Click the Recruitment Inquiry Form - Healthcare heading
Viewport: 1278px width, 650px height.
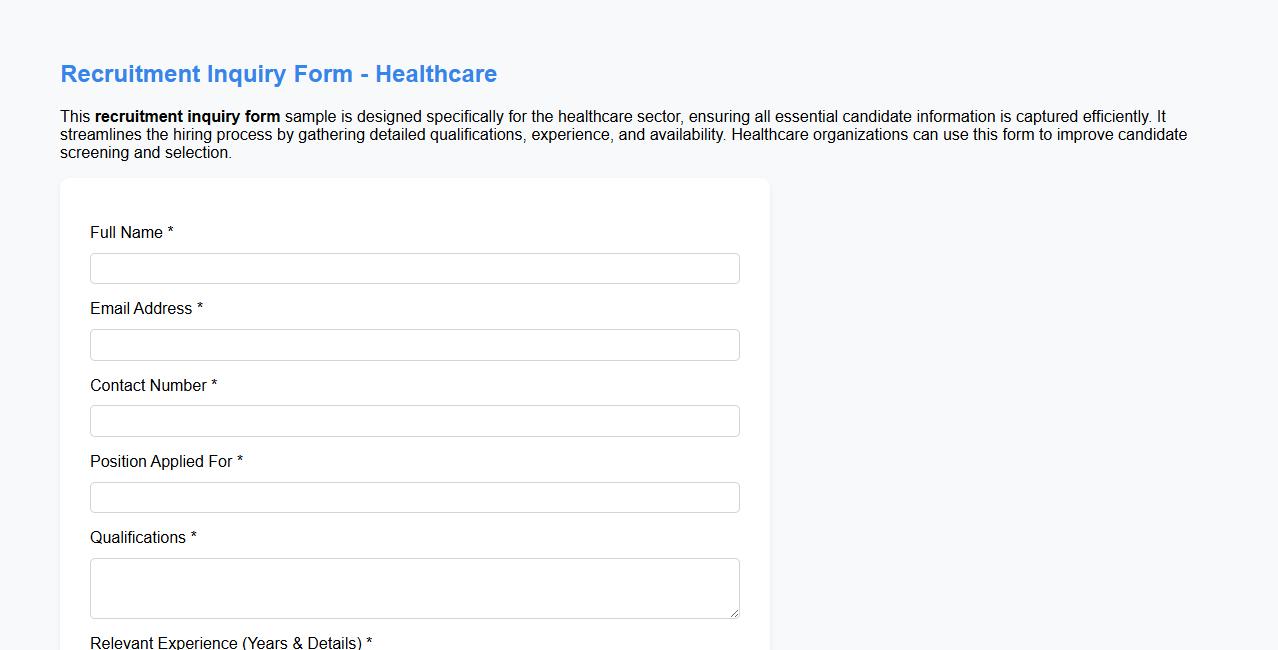coord(278,73)
